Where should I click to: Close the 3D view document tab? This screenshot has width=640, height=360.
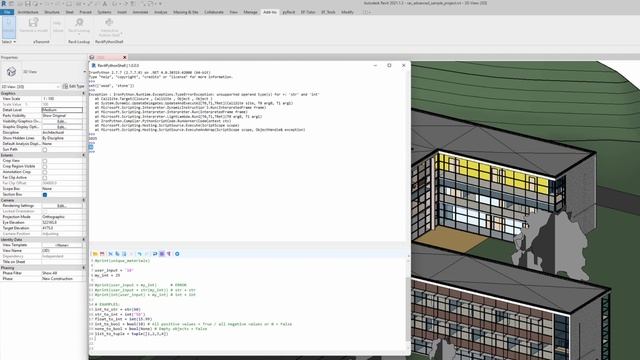click(124, 58)
